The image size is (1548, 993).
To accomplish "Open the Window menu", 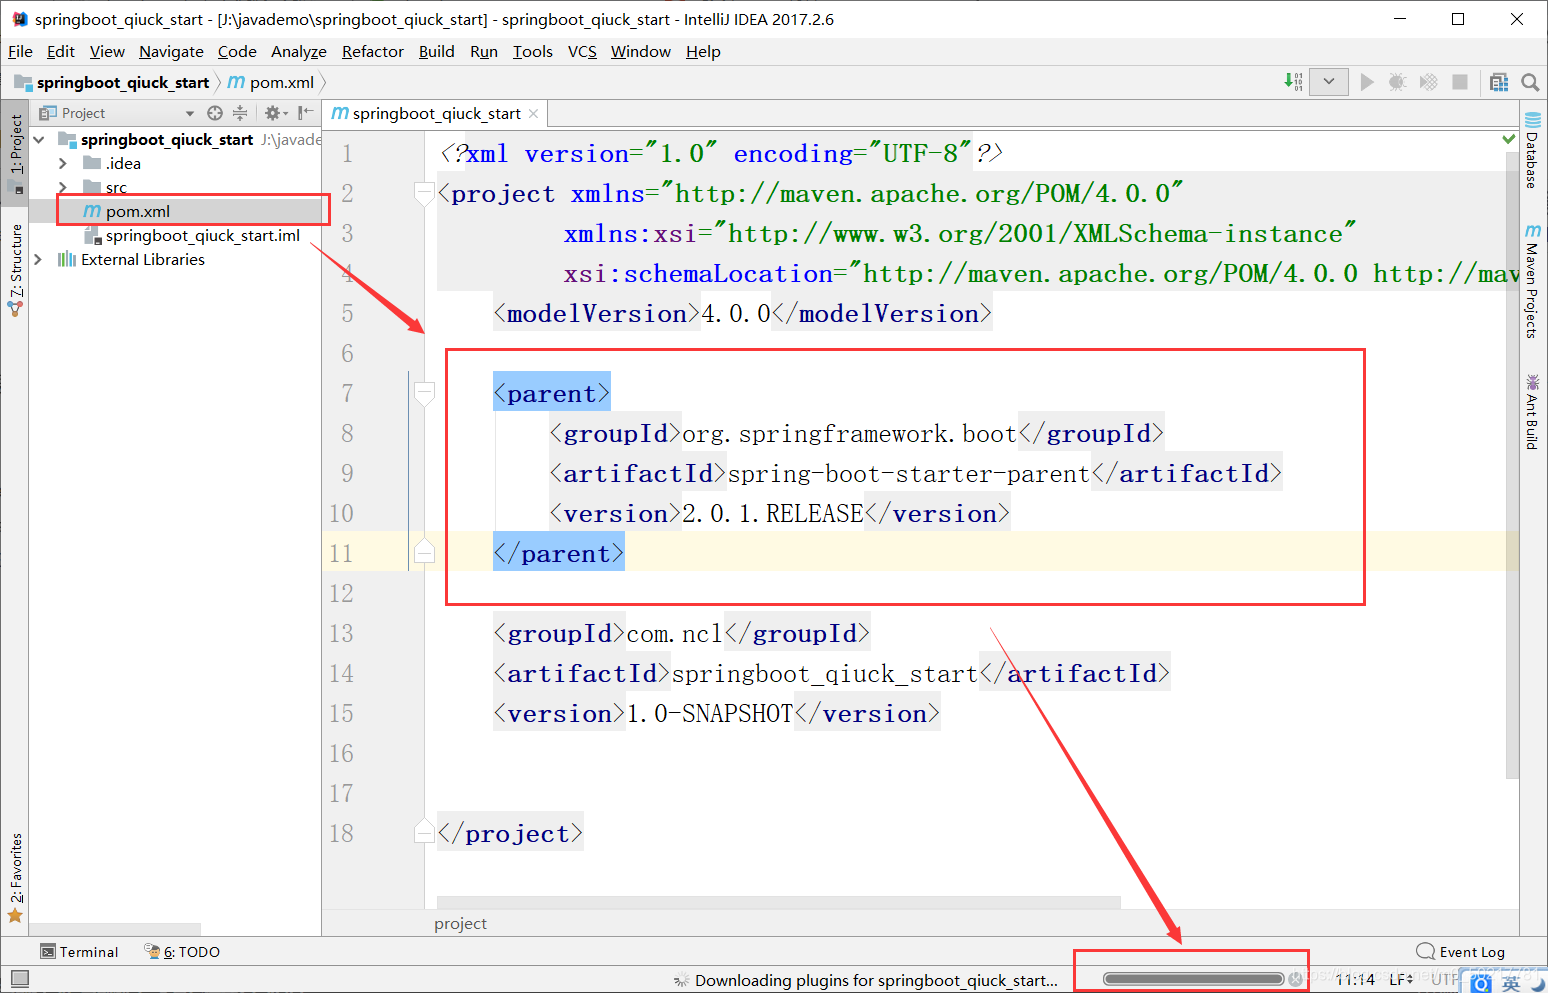I will coord(641,51).
